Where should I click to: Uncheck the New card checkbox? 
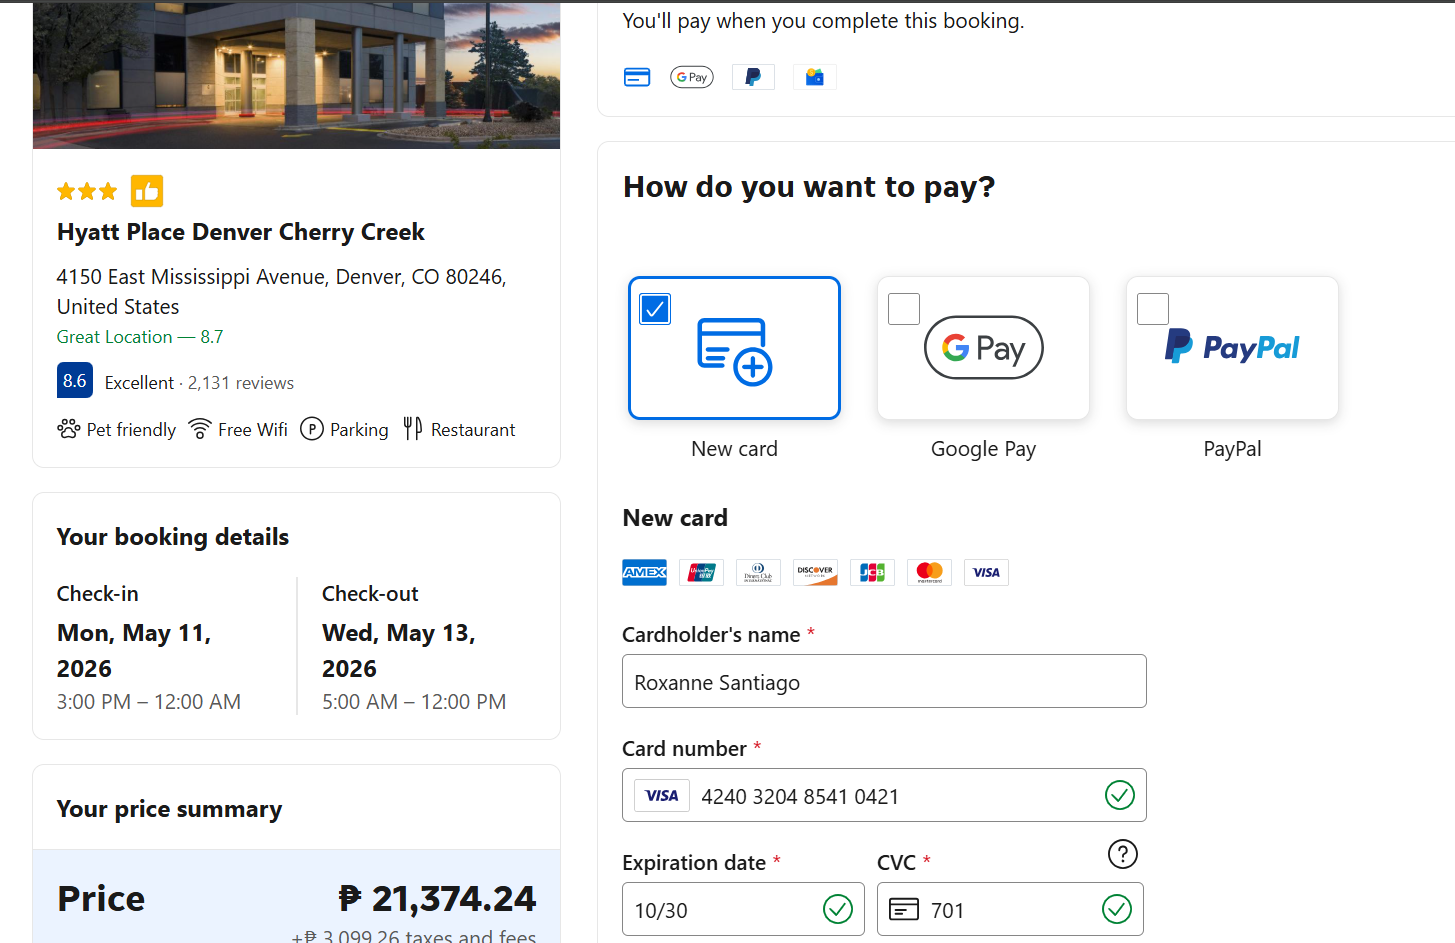tap(655, 309)
